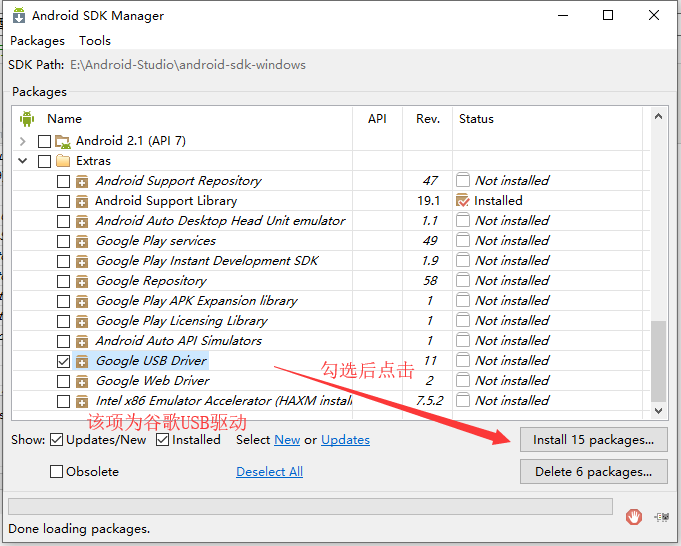
Task: Check the Google Play services checkbox
Action: pyautogui.click(x=63, y=241)
